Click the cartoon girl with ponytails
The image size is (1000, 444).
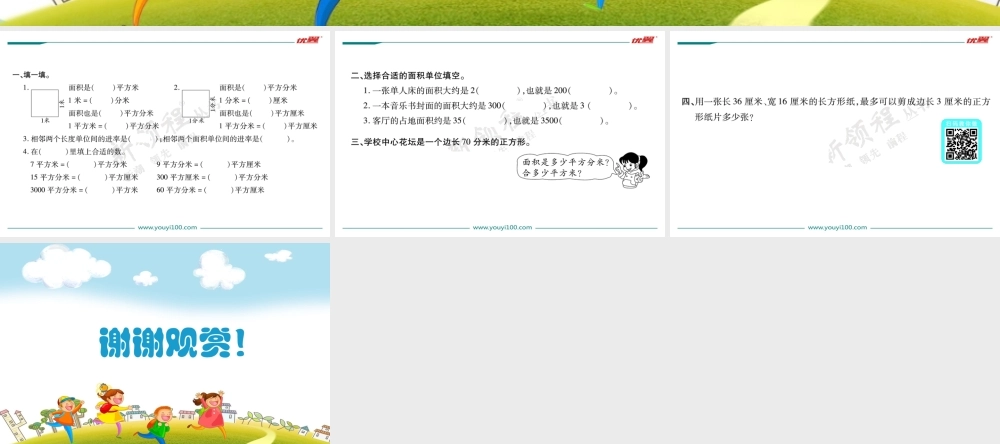click(x=632, y=170)
